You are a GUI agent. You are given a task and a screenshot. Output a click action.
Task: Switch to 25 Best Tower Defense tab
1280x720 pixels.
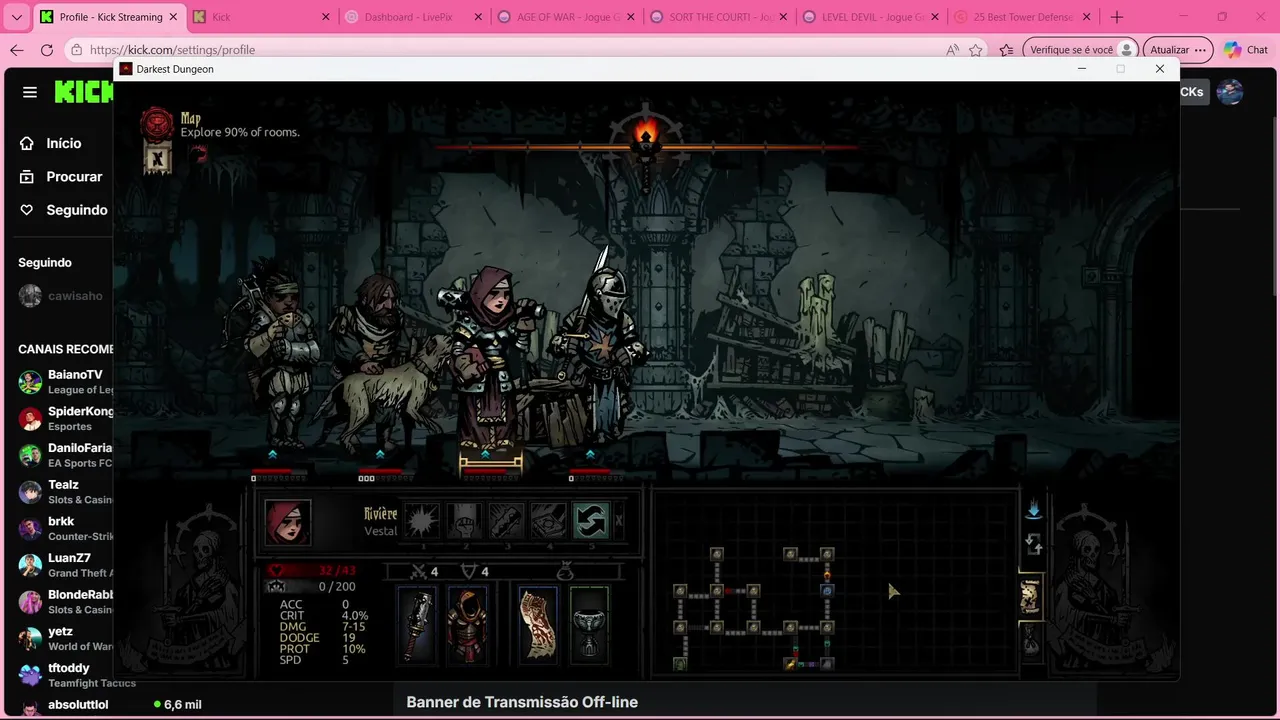[x=1022, y=17]
